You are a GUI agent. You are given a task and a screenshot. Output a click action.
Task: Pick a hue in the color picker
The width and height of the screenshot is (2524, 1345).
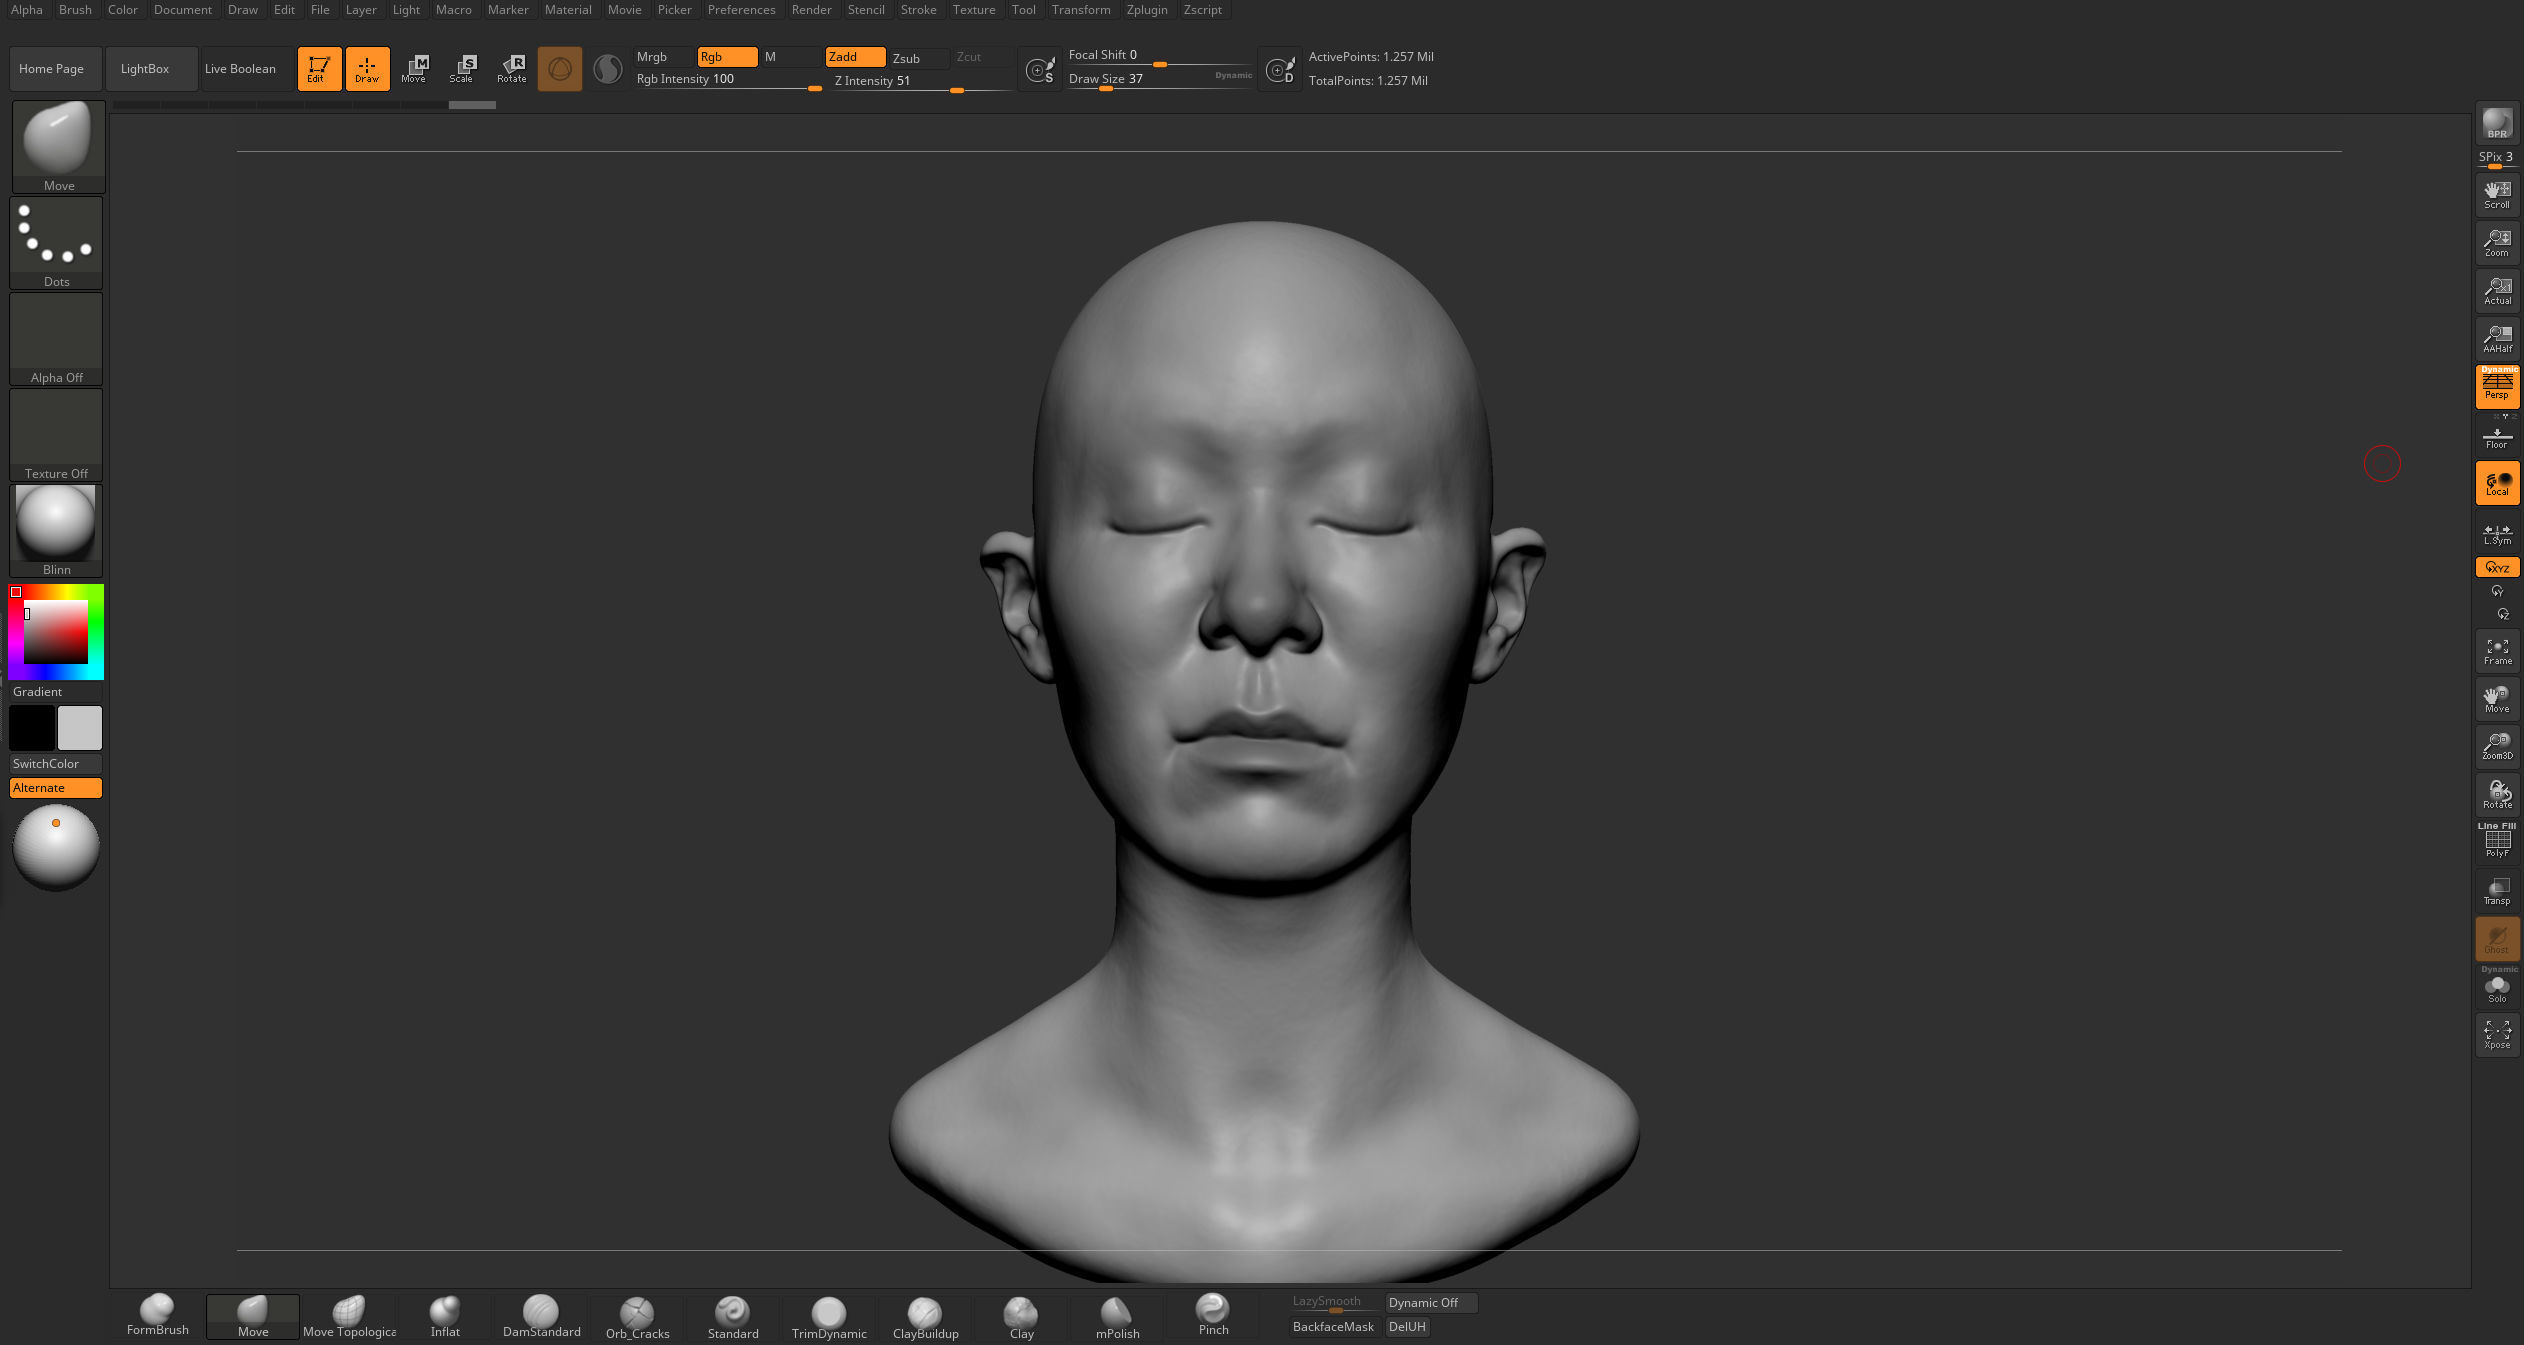56,632
